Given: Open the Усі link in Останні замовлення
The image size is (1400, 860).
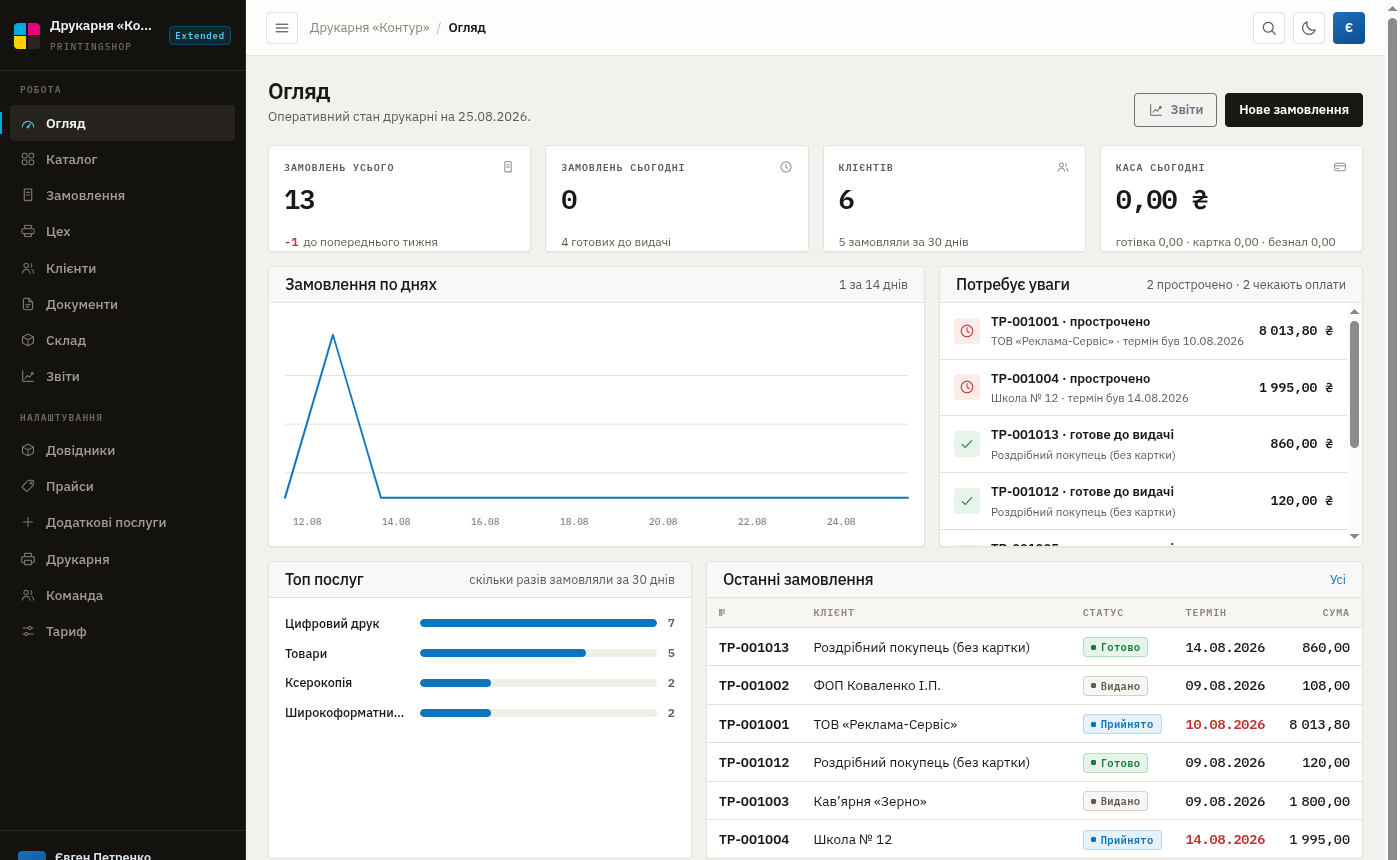Looking at the screenshot, I should [1338, 580].
